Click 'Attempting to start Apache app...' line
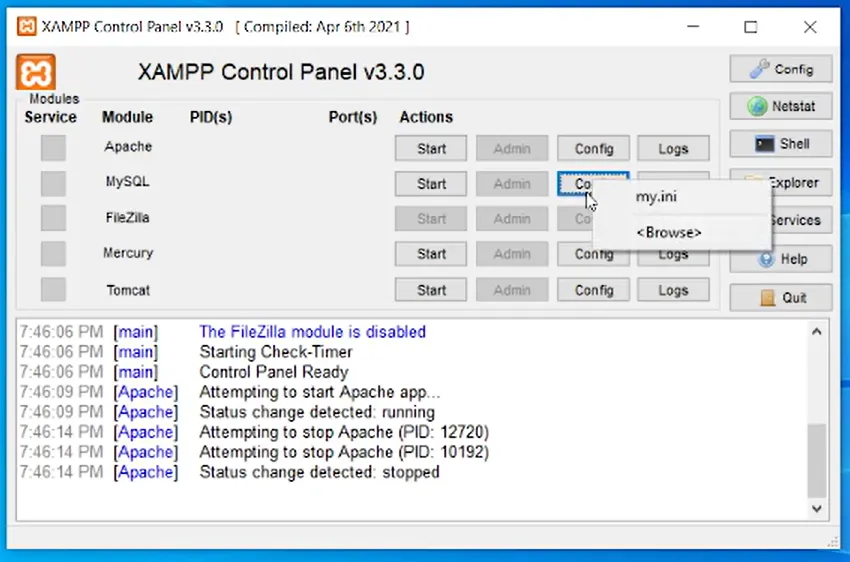The width and height of the screenshot is (850, 562). click(320, 392)
